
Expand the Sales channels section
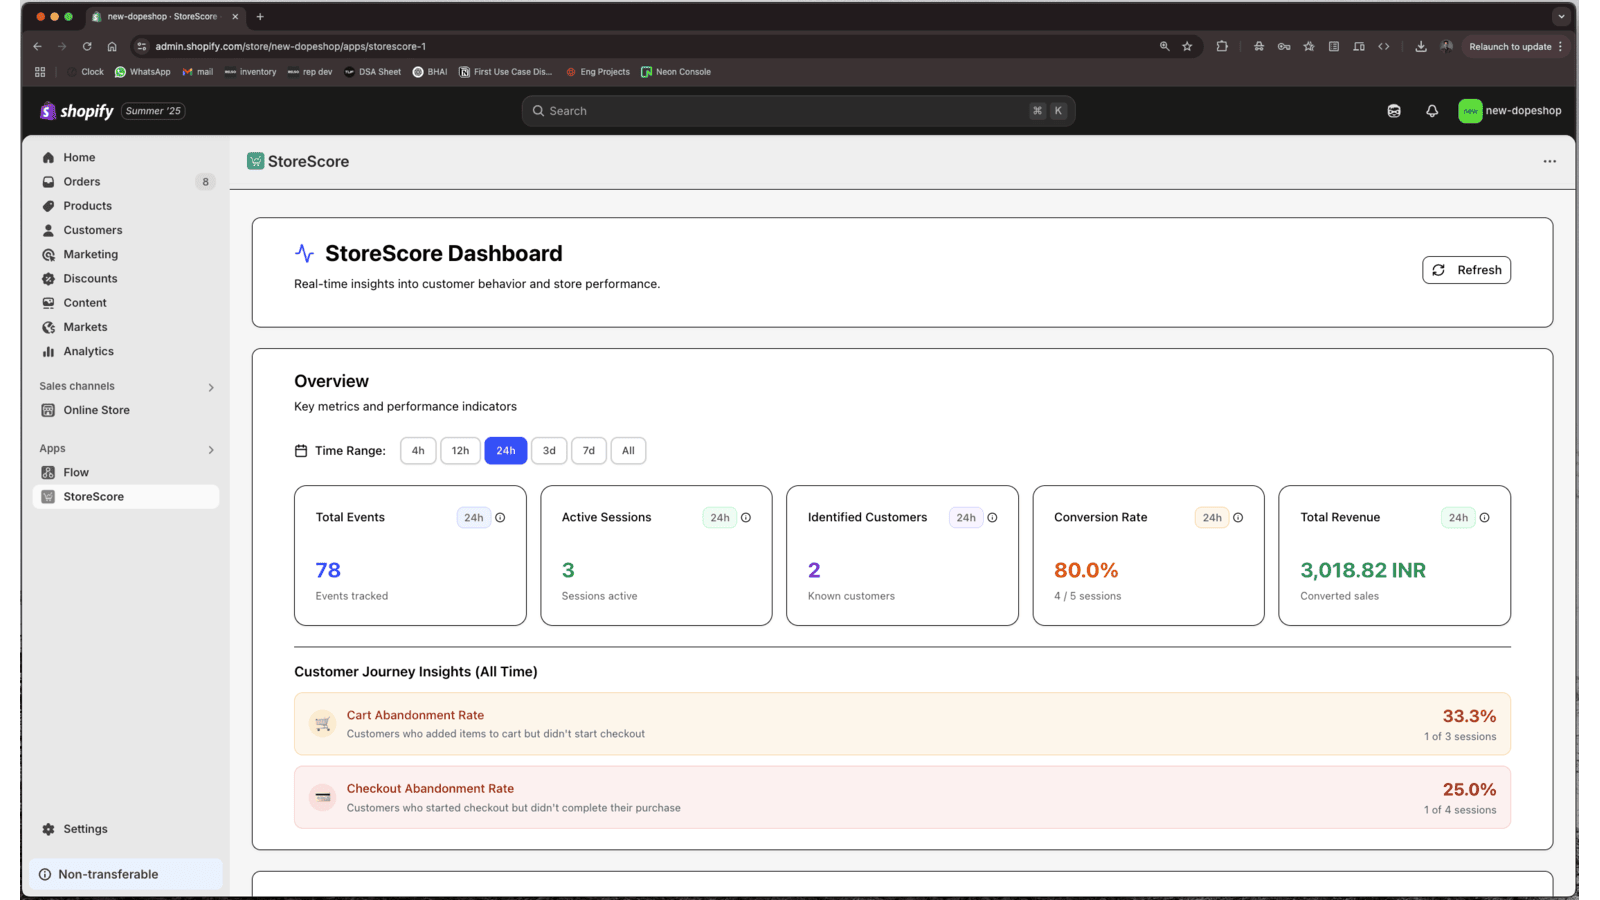[x=211, y=387]
